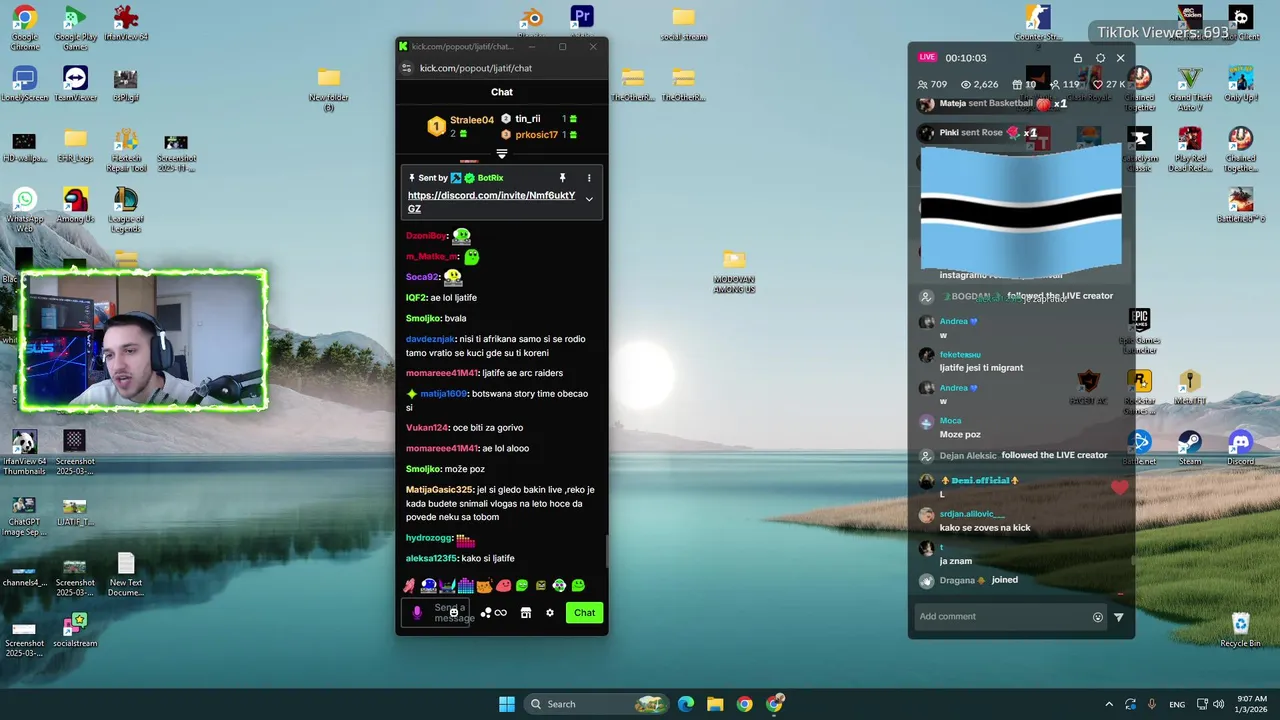Click username MatijaGasic325 in Kick chat
Viewport: 1280px width, 720px height.
point(439,490)
